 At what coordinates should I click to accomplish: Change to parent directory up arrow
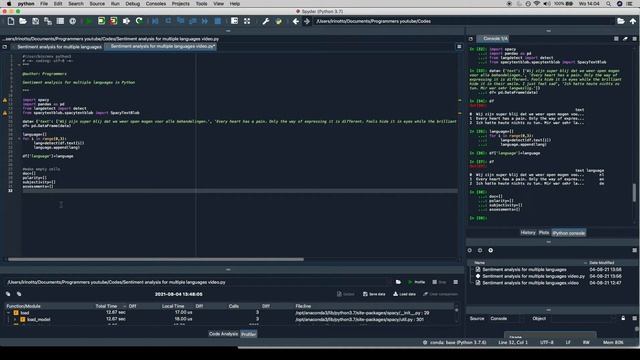(633, 21)
